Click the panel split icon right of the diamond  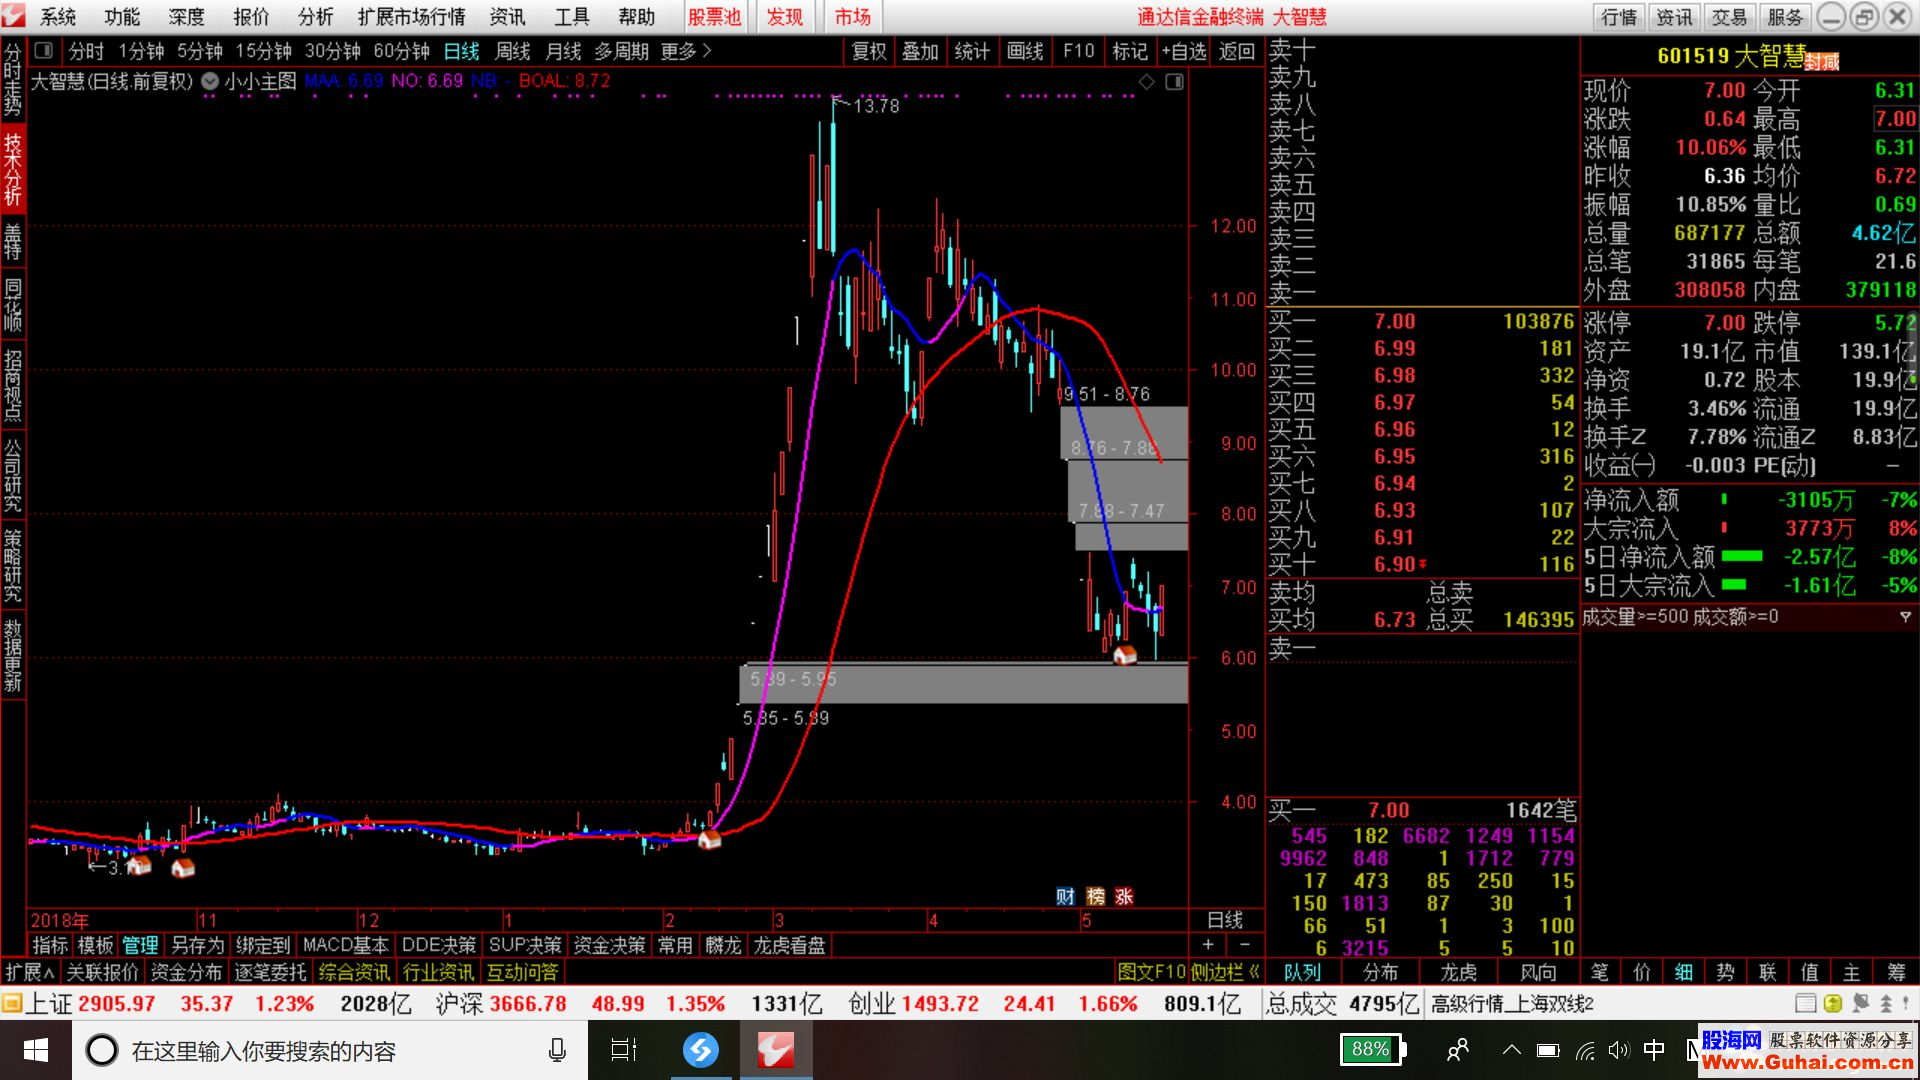tap(1174, 81)
